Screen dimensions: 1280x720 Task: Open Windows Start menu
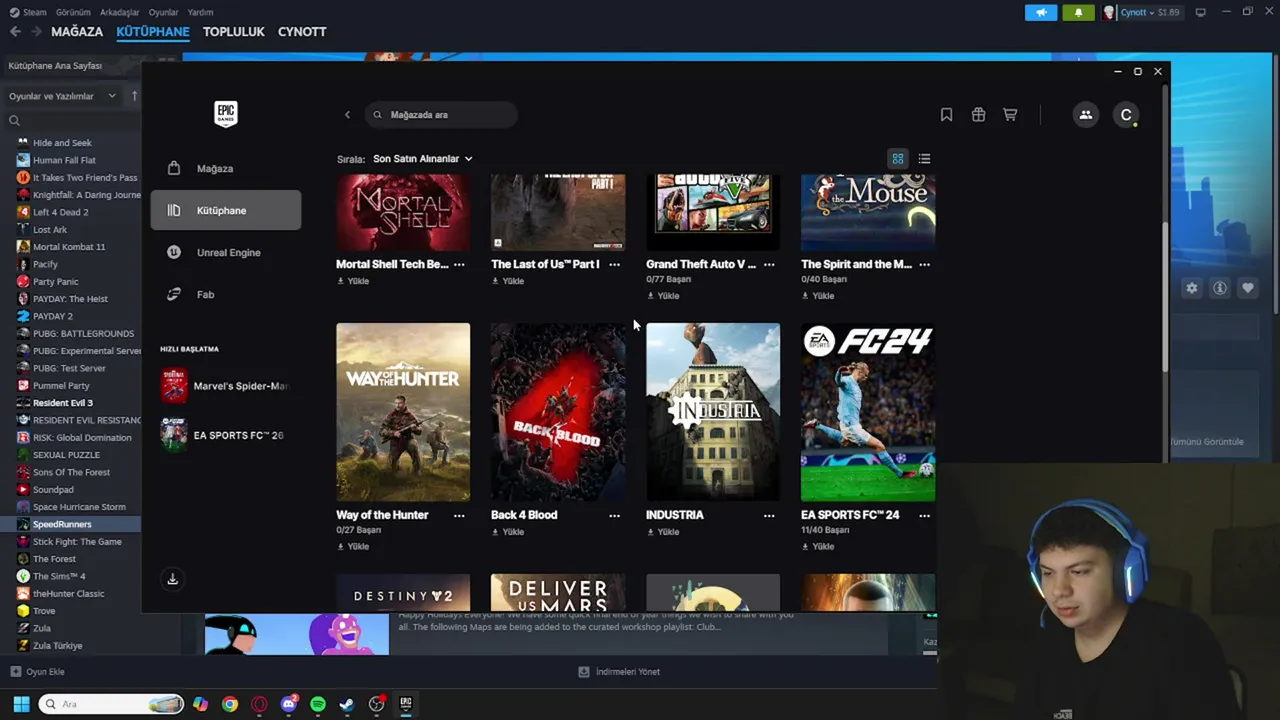[21, 704]
